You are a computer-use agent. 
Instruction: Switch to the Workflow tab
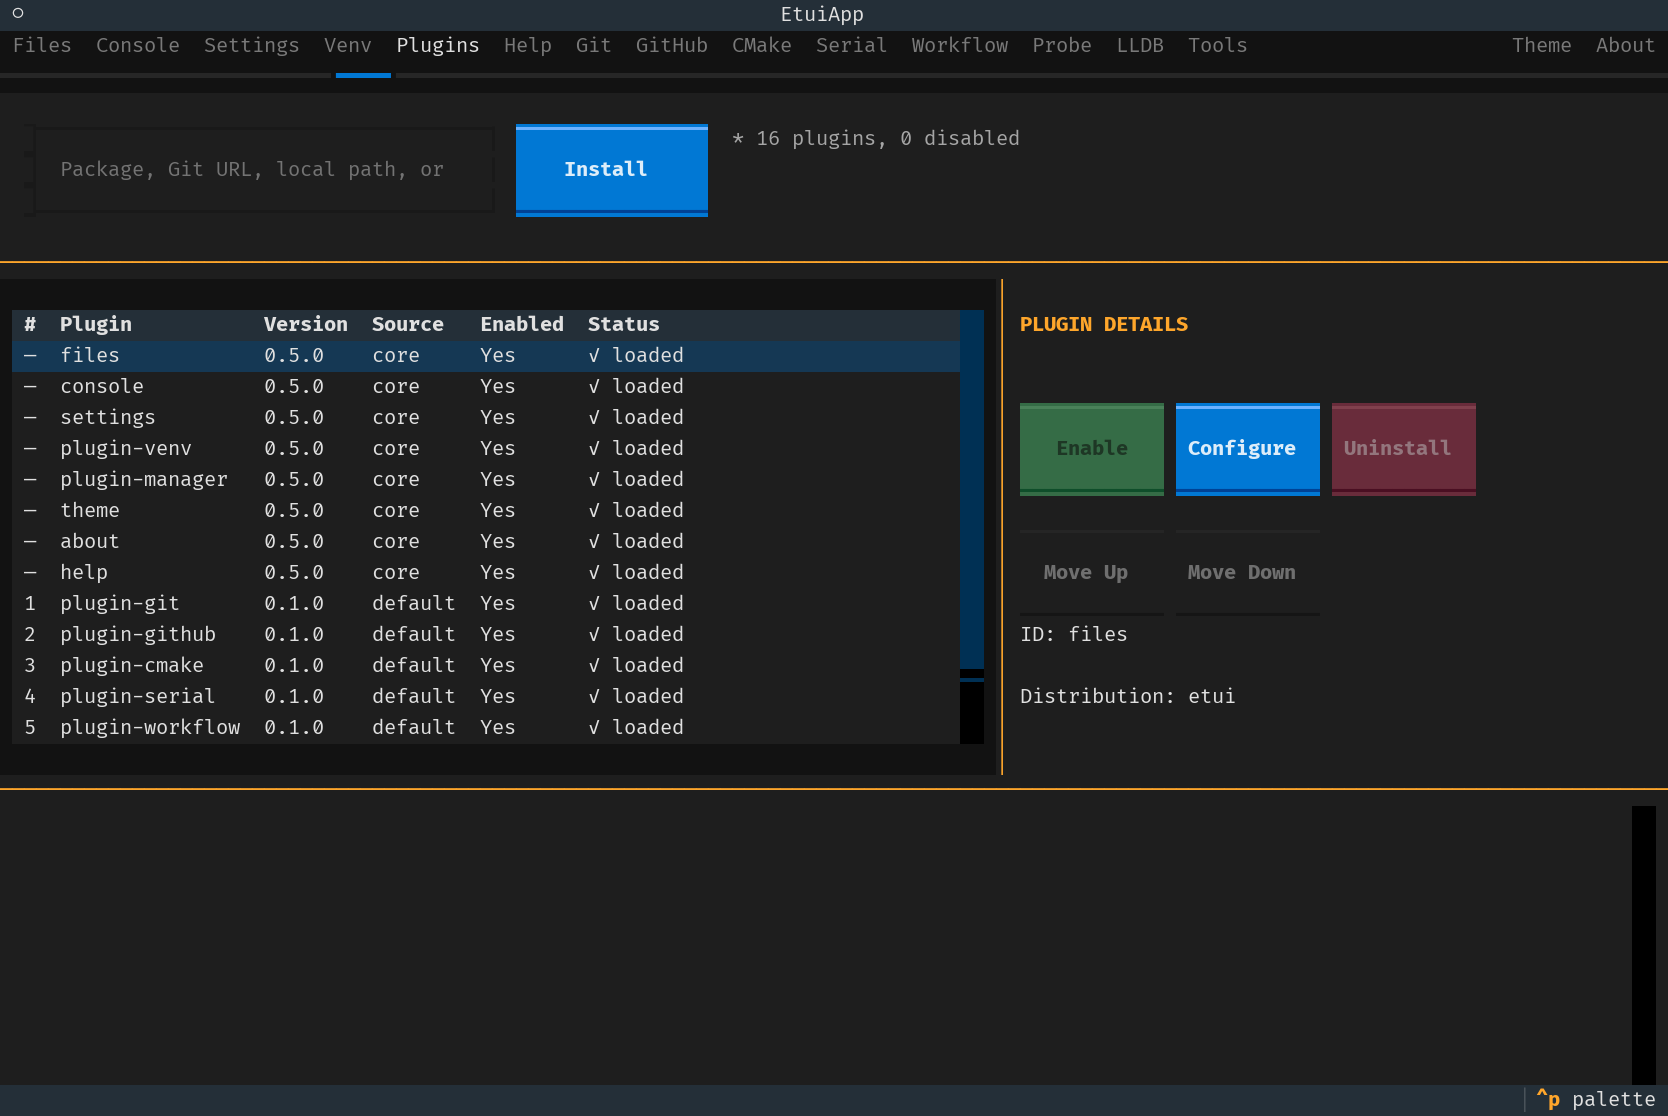(960, 45)
